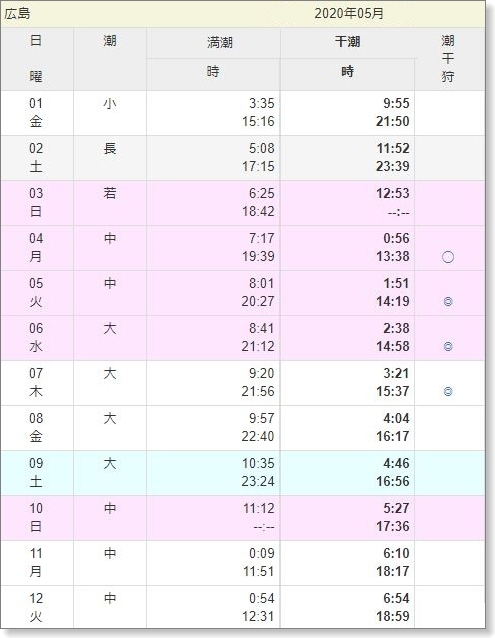Click the 潮 column header

tap(110, 41)
